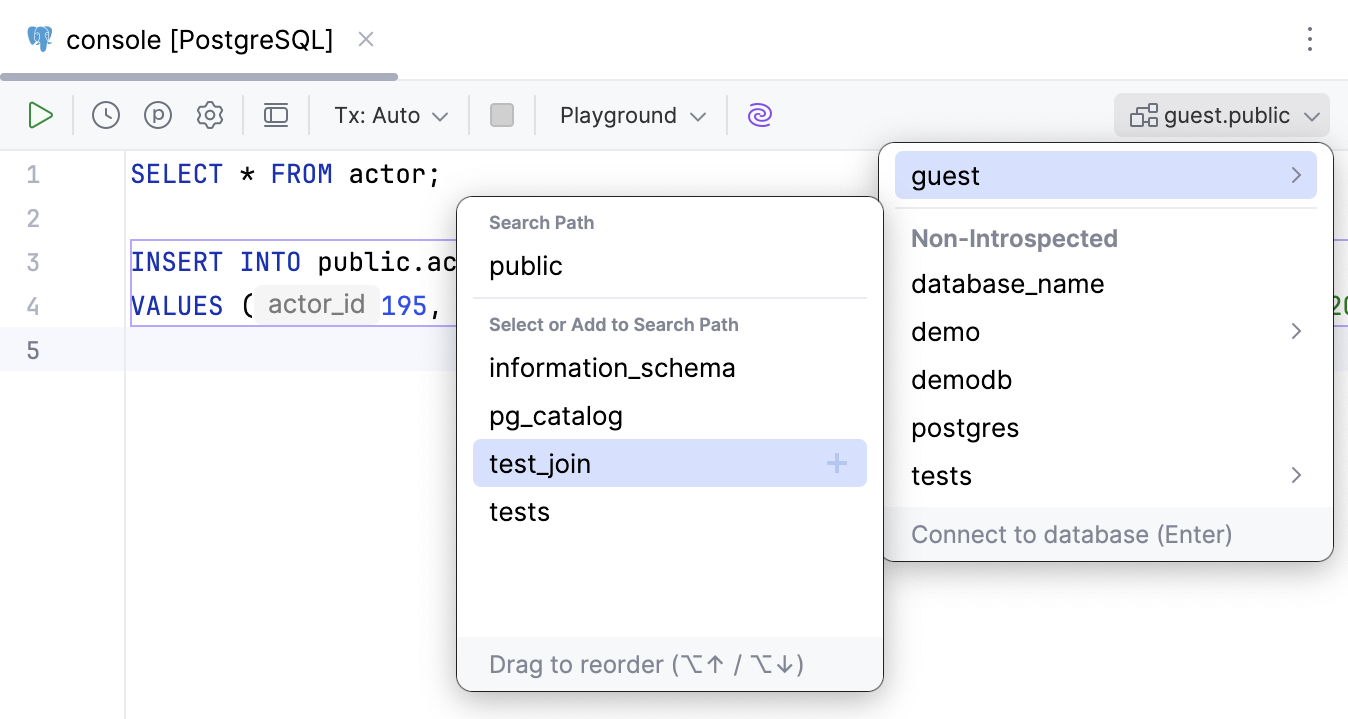This screenshot has width=1348, height=719.
Task: Open the Tx: Auto dropdown
Action: [389, 114]
